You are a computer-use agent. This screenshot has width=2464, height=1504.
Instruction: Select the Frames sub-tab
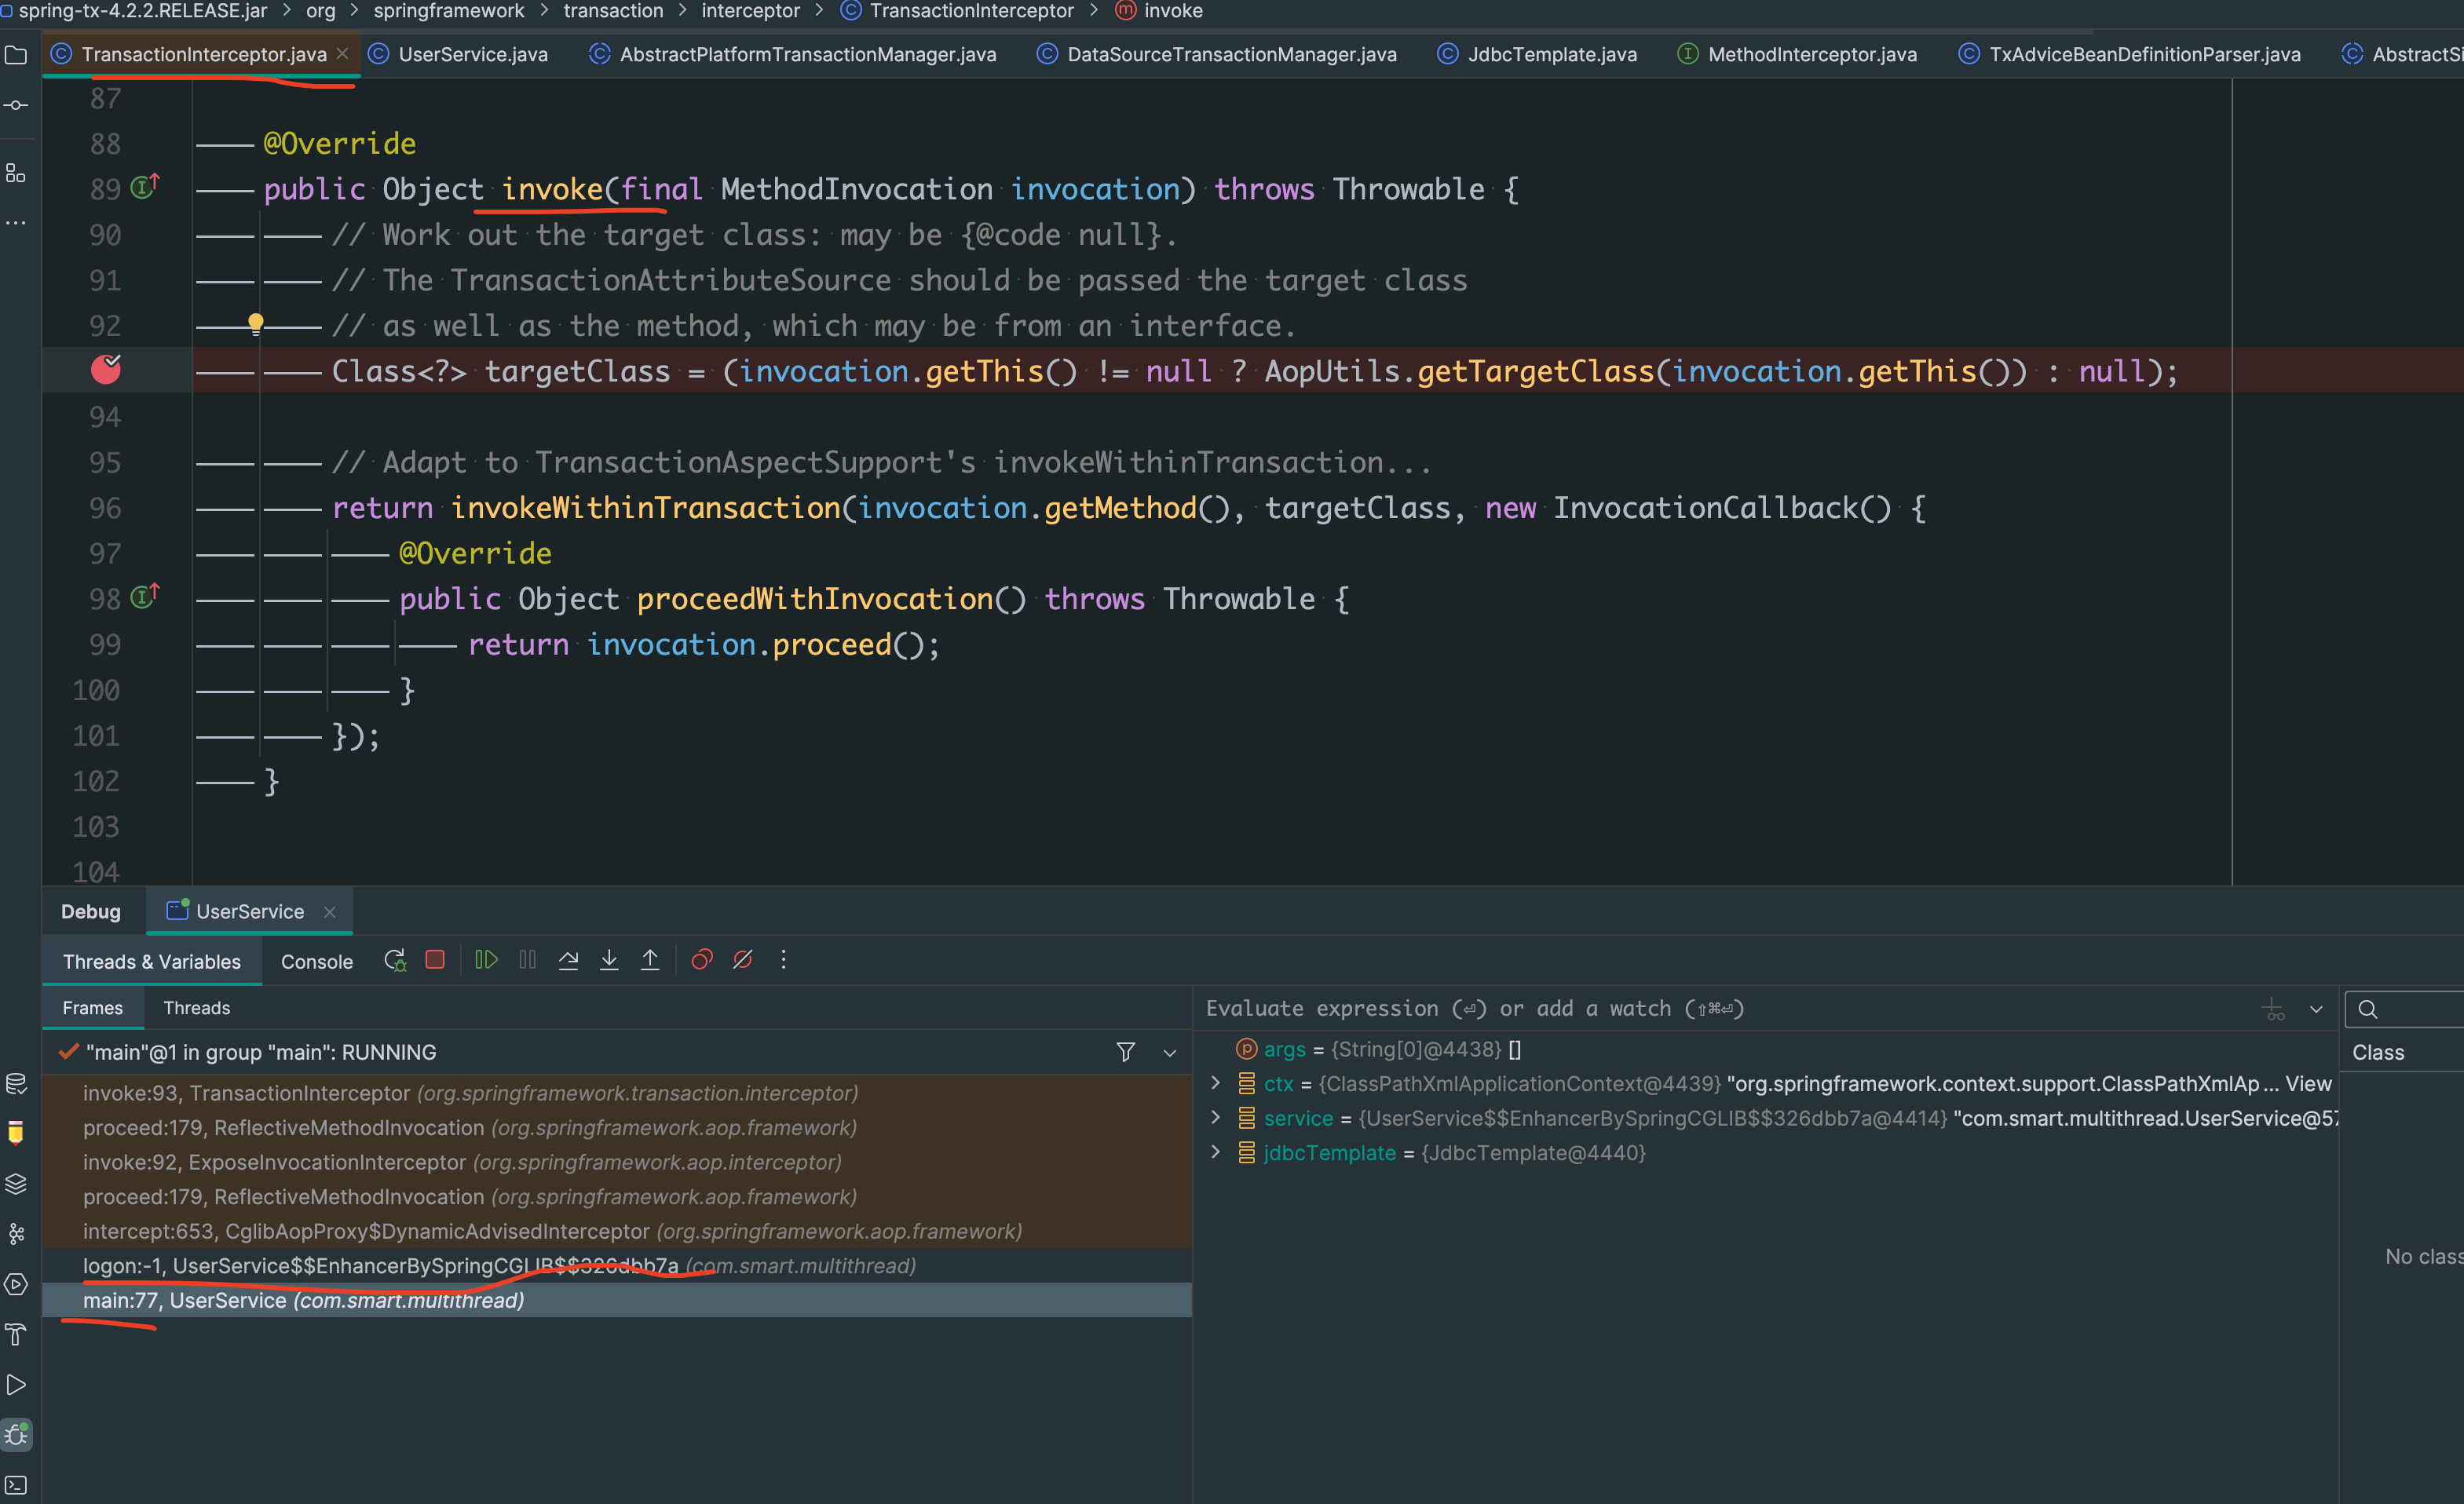coord(93,1008)
